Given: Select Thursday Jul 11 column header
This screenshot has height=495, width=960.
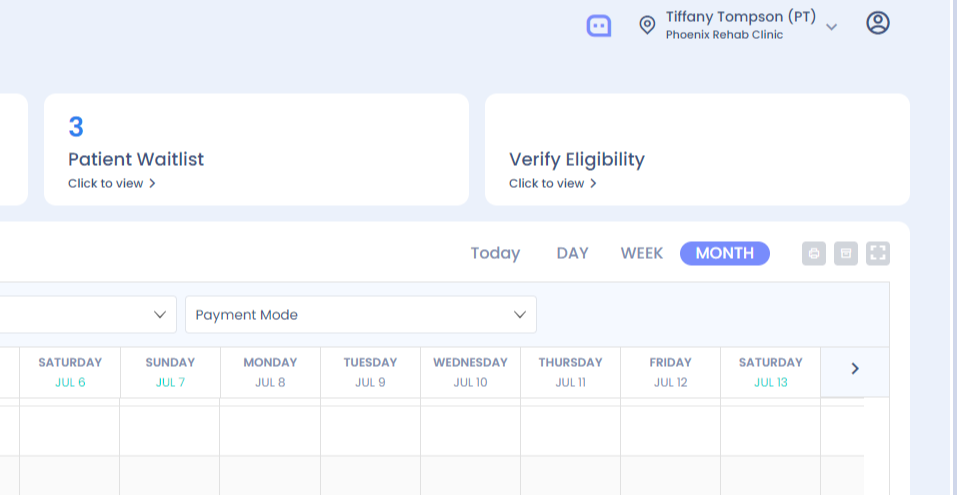Looking at the screenshot, I should 570,372.
